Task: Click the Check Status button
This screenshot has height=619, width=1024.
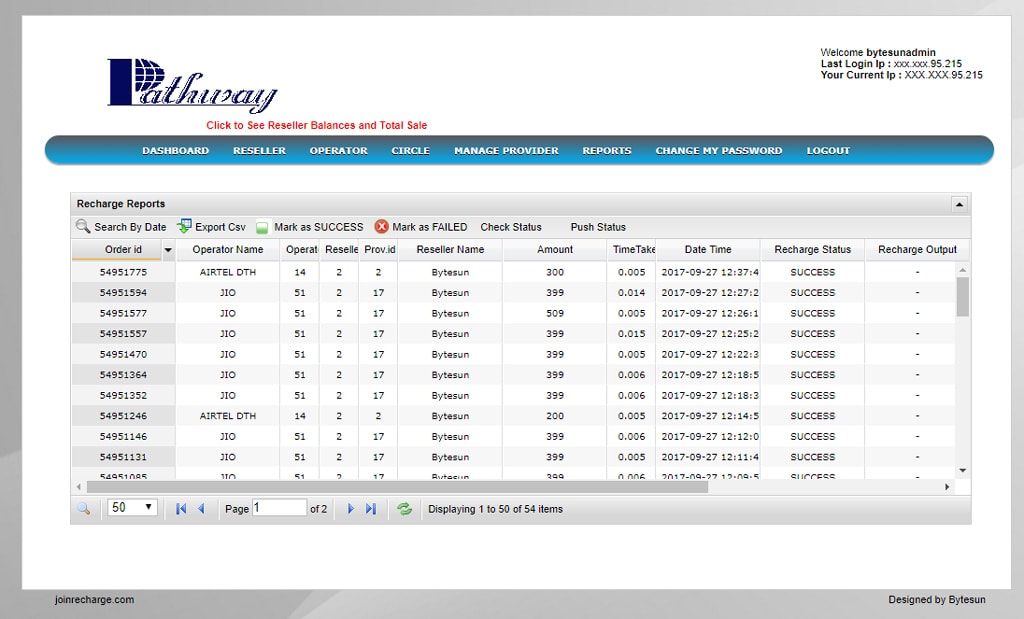Action: 510,227
